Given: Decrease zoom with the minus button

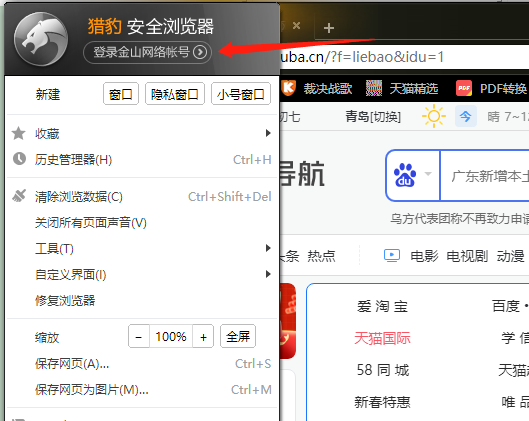Looking at the screenshot, I should pyautogui.click(x=139, y=336).
